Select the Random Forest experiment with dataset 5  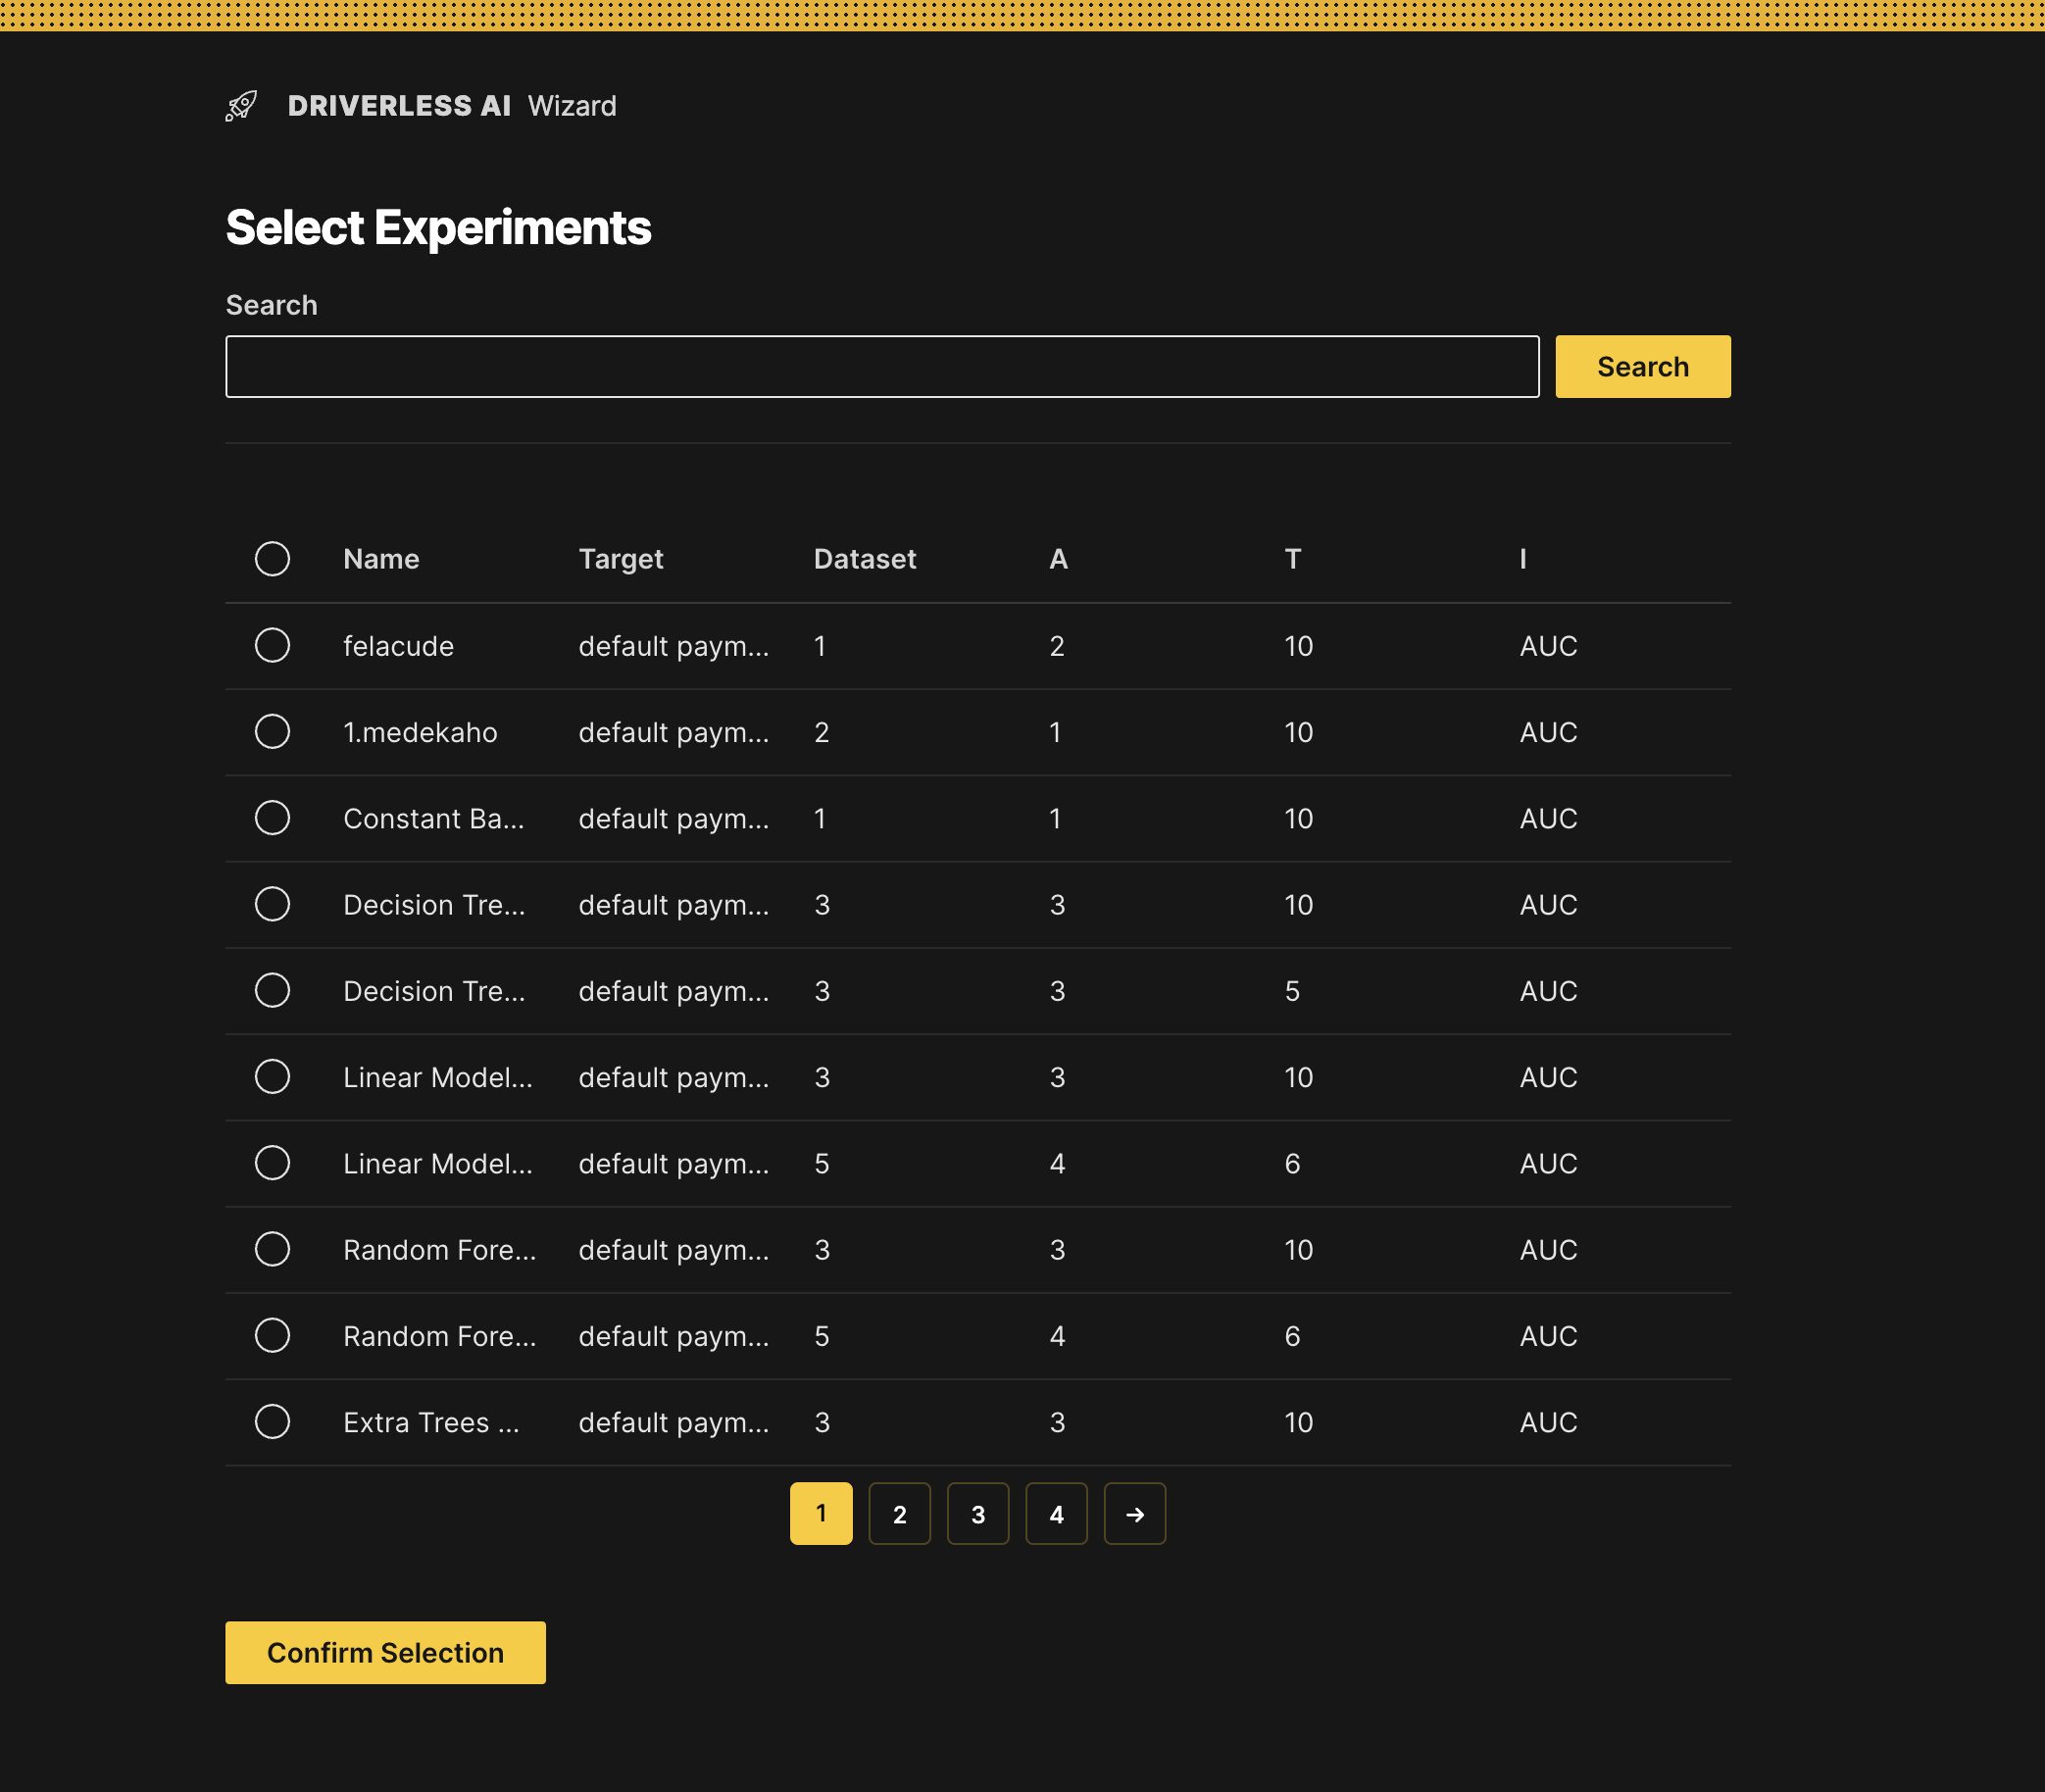point(272,1335)
